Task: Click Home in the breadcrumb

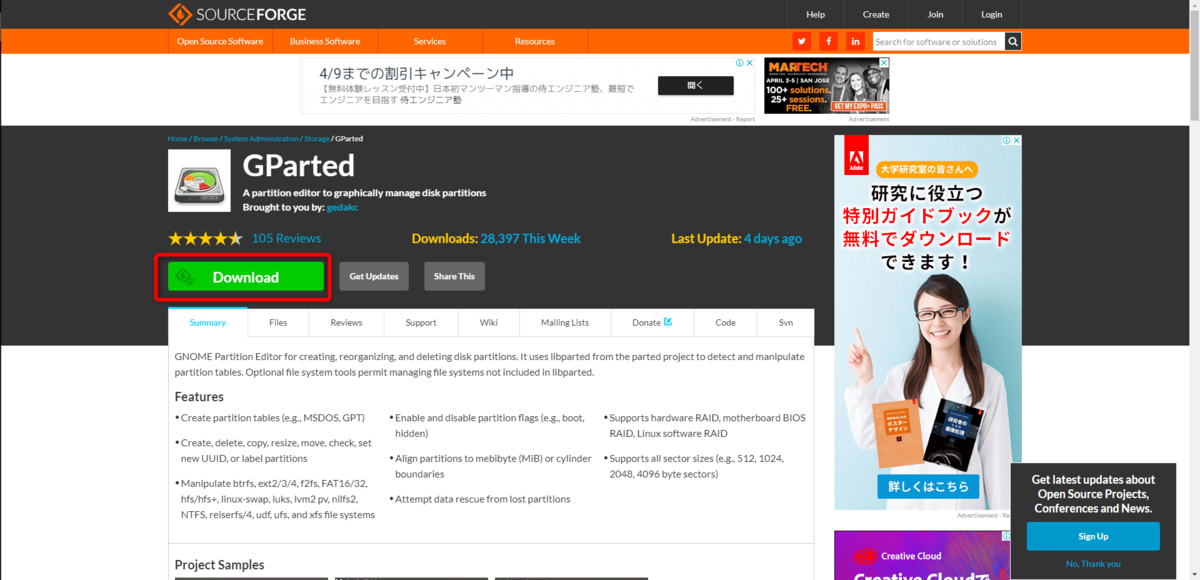Action: (177, 139)
